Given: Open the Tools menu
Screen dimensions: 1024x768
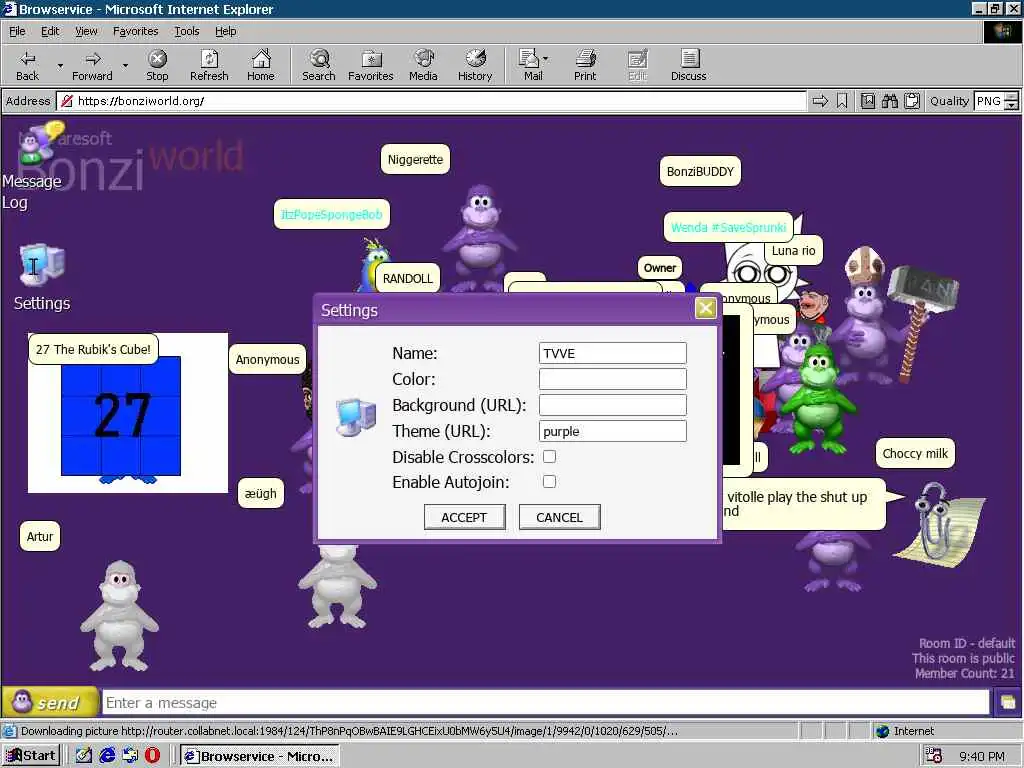Looking at the screenshot, I should click(186, 31).
